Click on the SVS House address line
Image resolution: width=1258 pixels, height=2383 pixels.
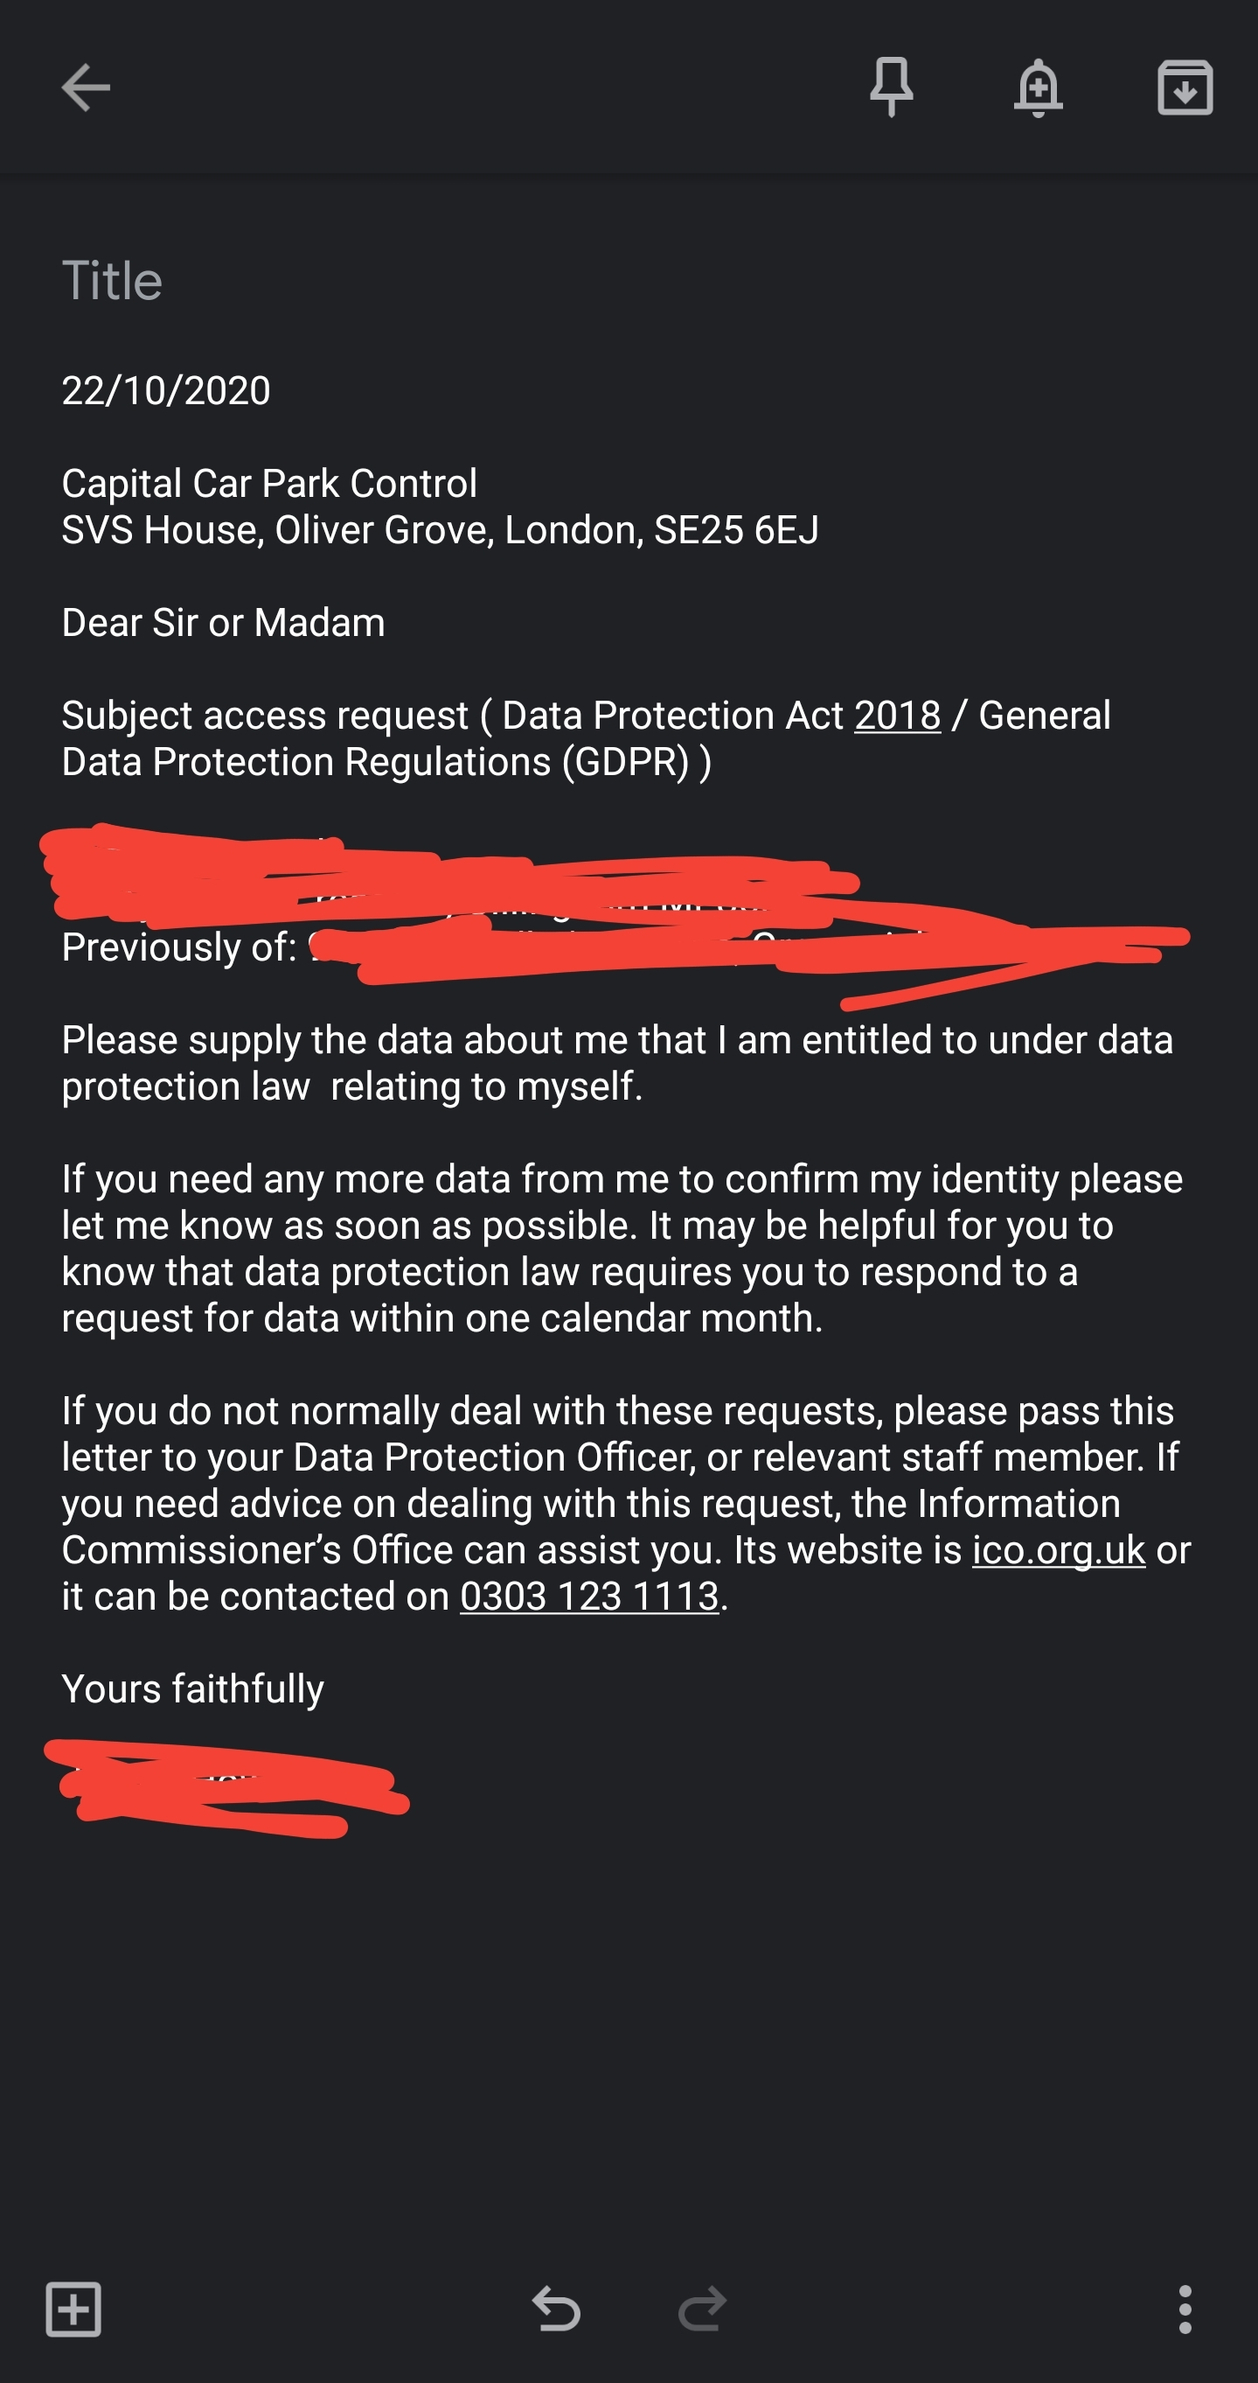(440, 530)
